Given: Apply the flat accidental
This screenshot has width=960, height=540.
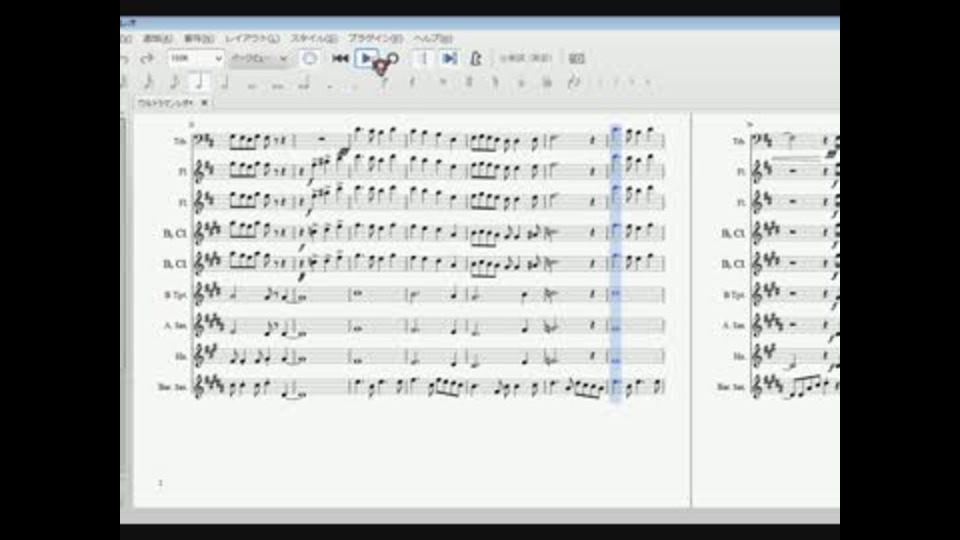Looking at the screenshot, I should click(521, 82).
